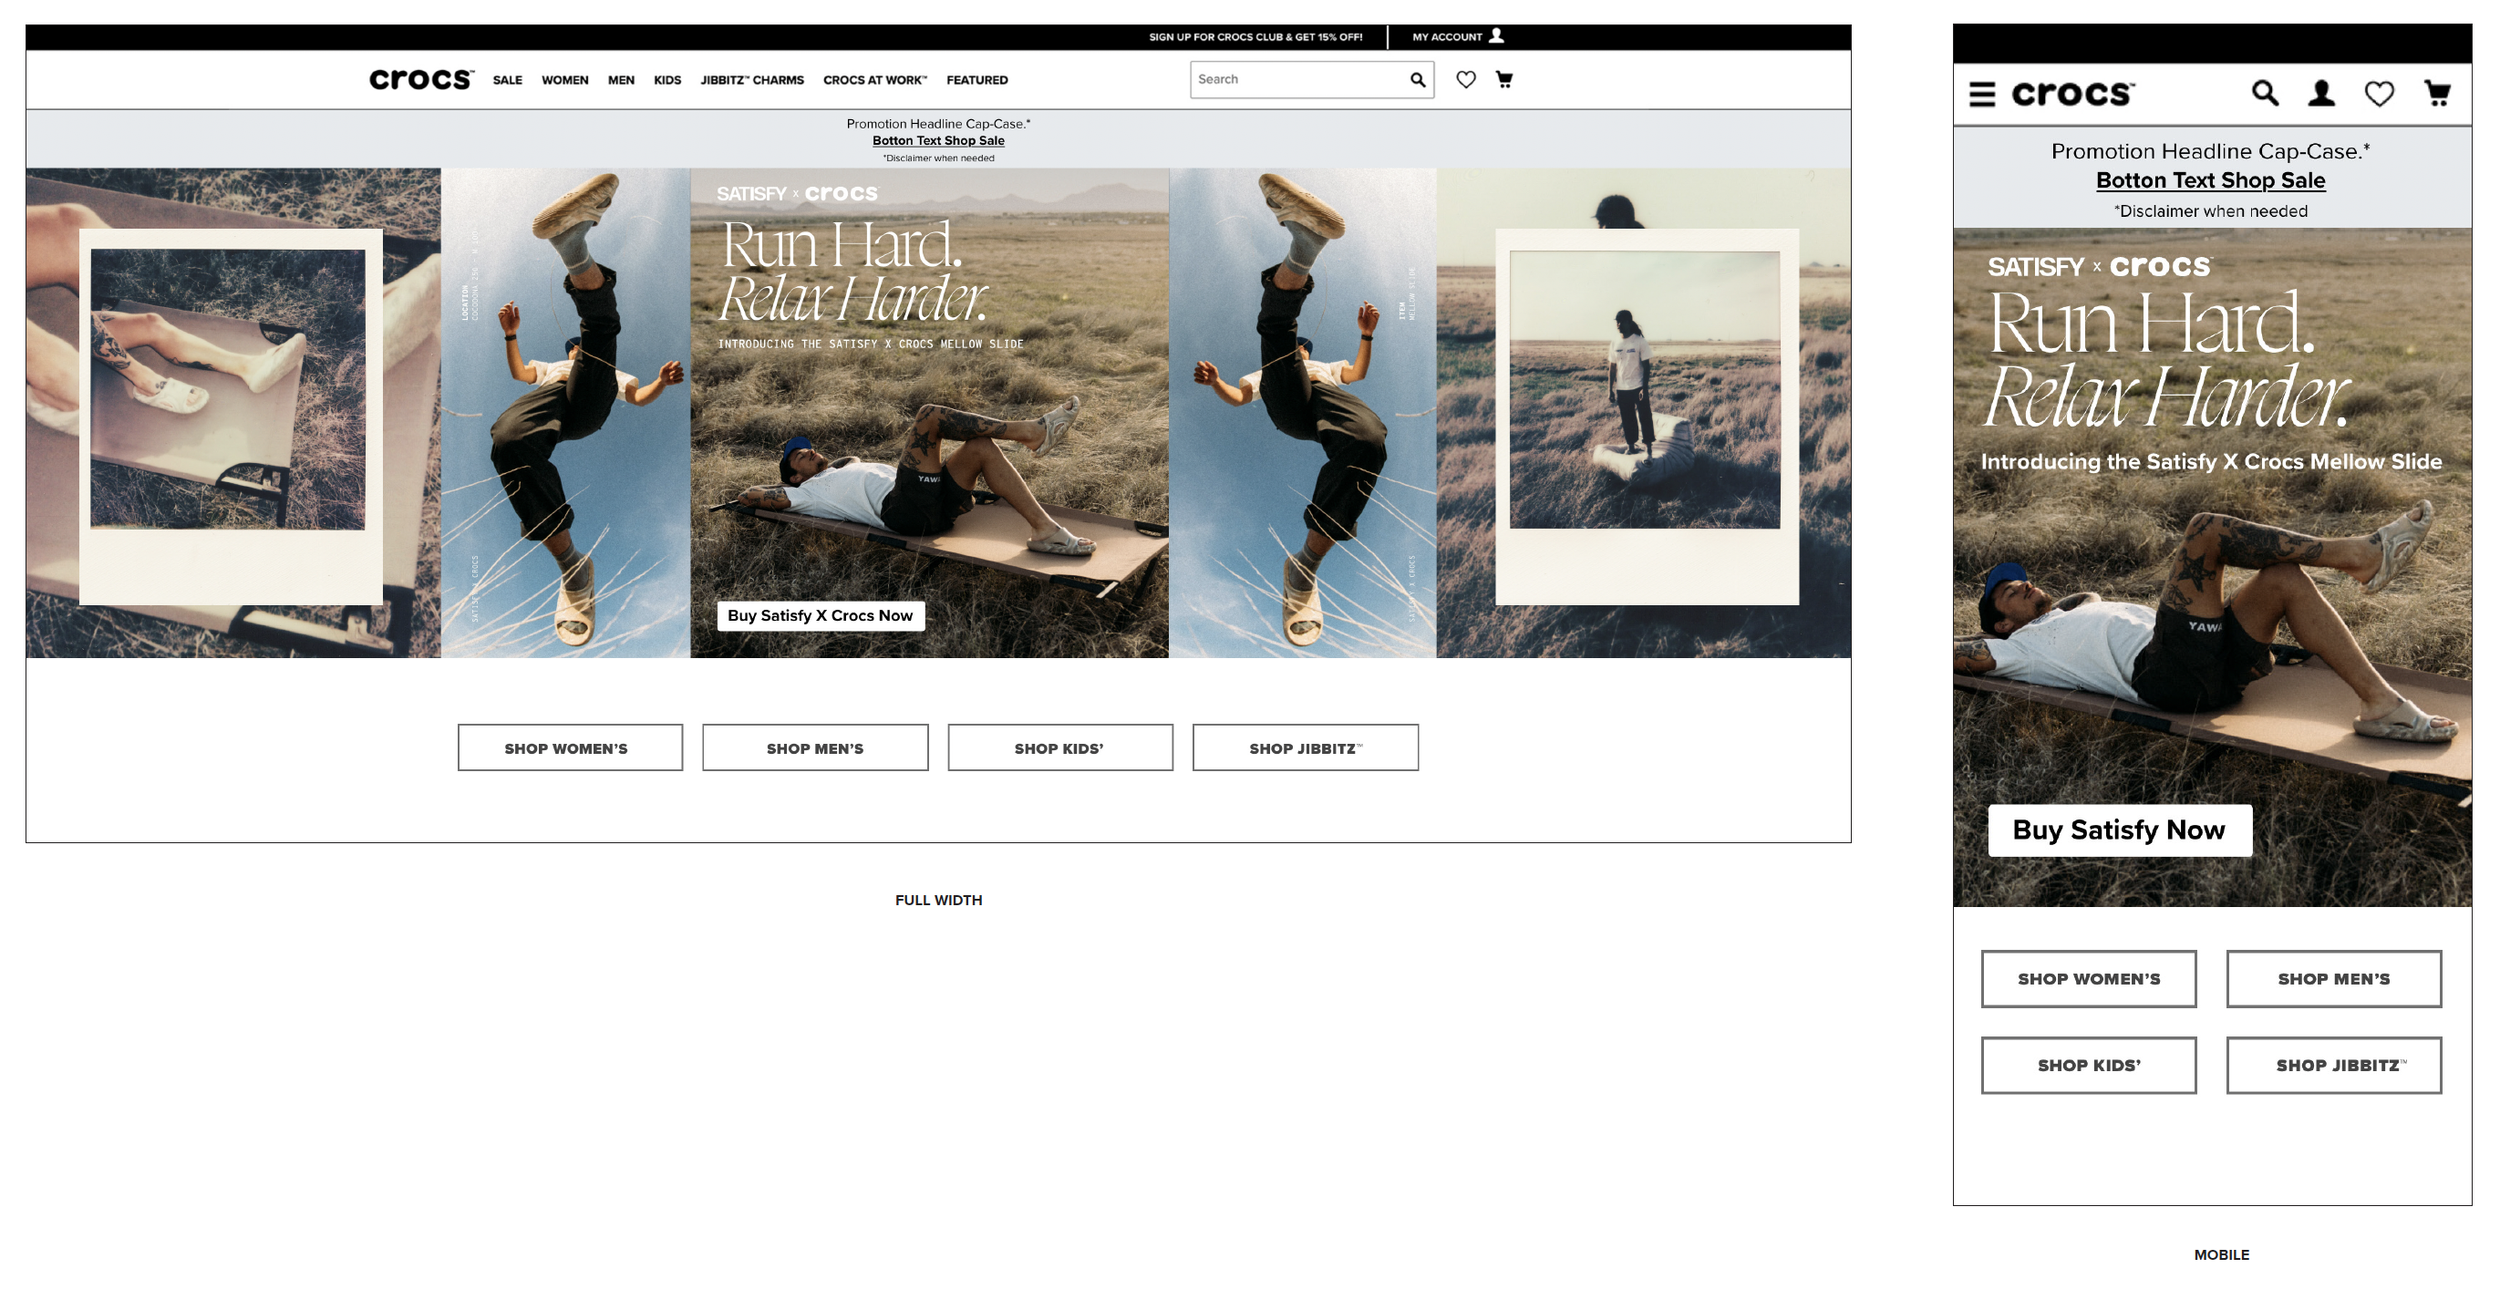Open the Sale menu item

point(507,81)
